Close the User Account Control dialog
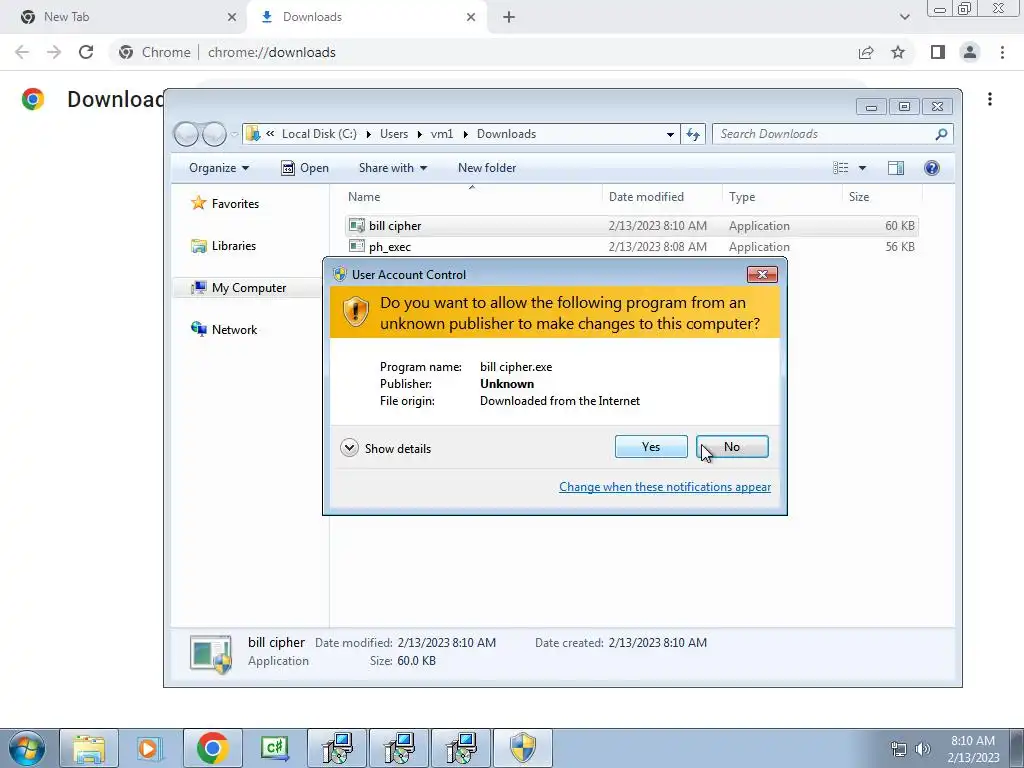The image size is (1024, 768). (762, 274)
